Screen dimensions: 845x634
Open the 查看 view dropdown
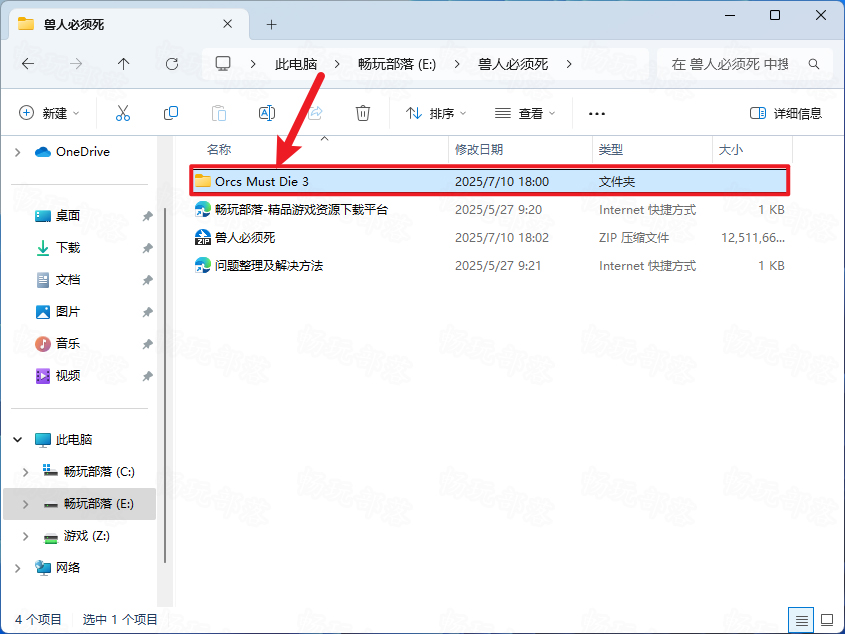525,113
